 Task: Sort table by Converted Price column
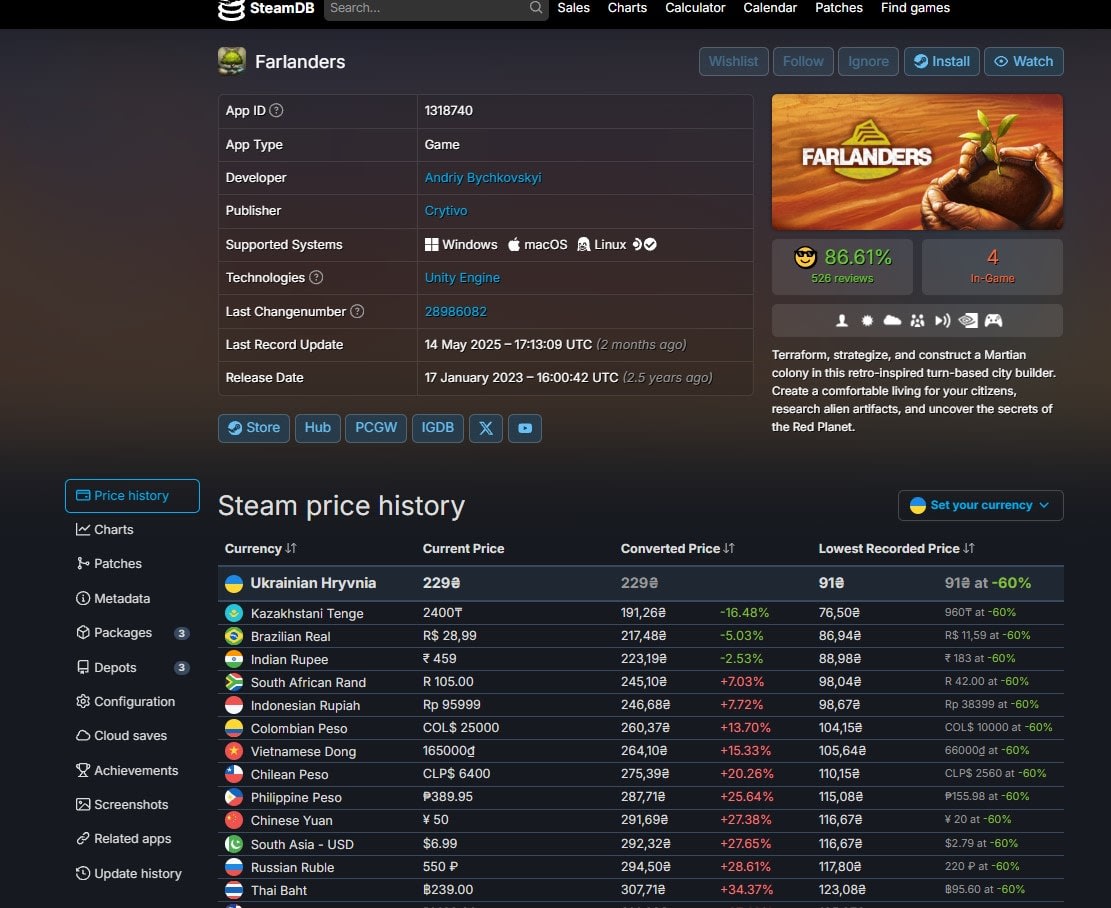click(x=677, y=549)
